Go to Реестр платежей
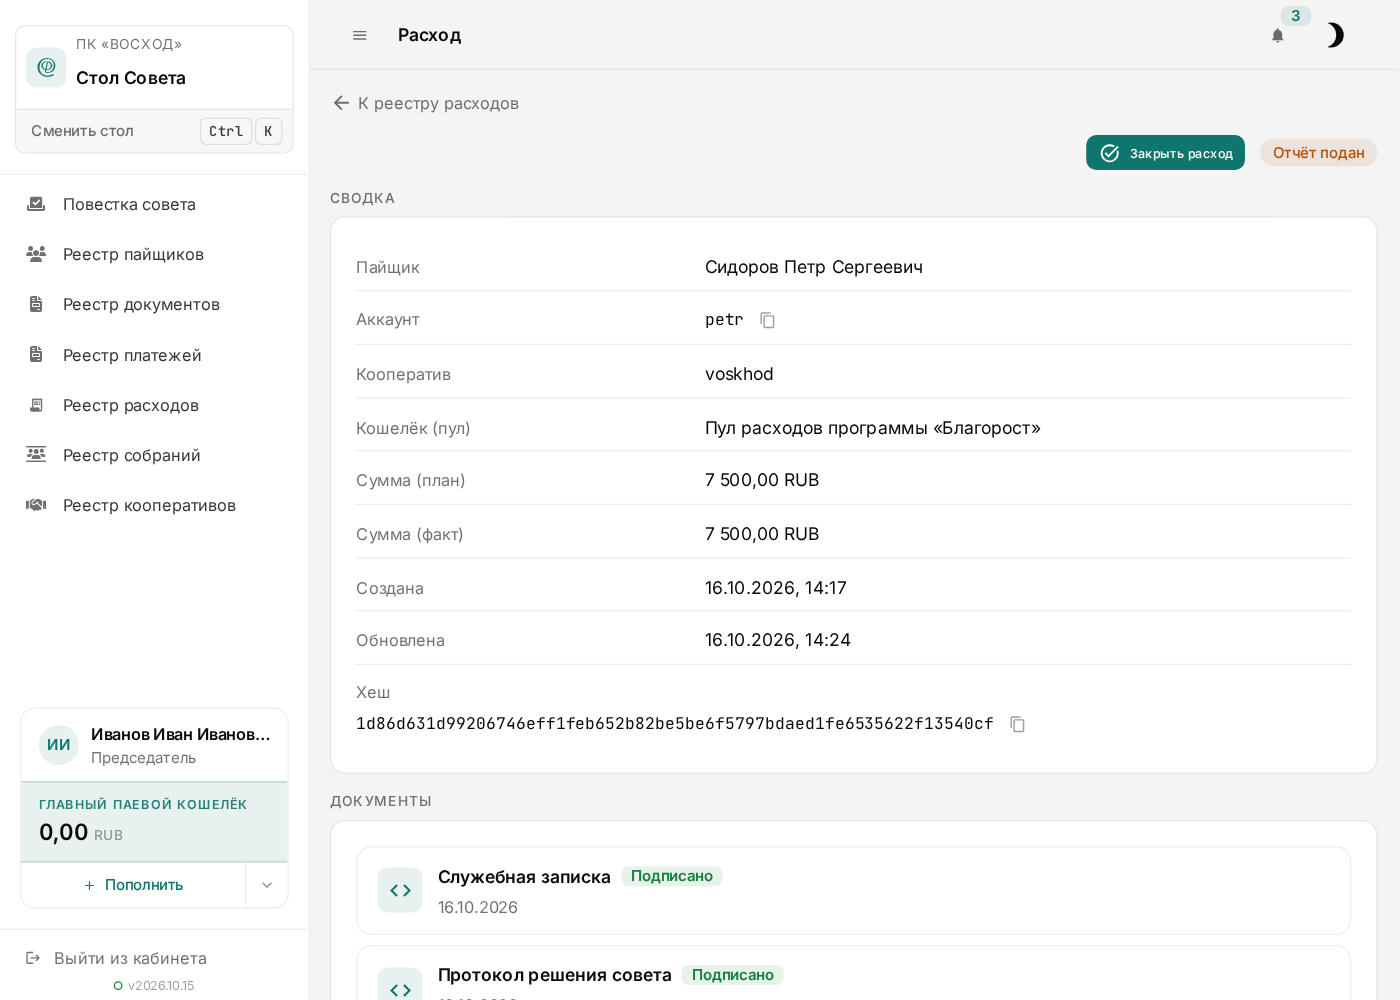This screenshot has height=1000, width=1400. pyautogui.click(x=132, y=355)
